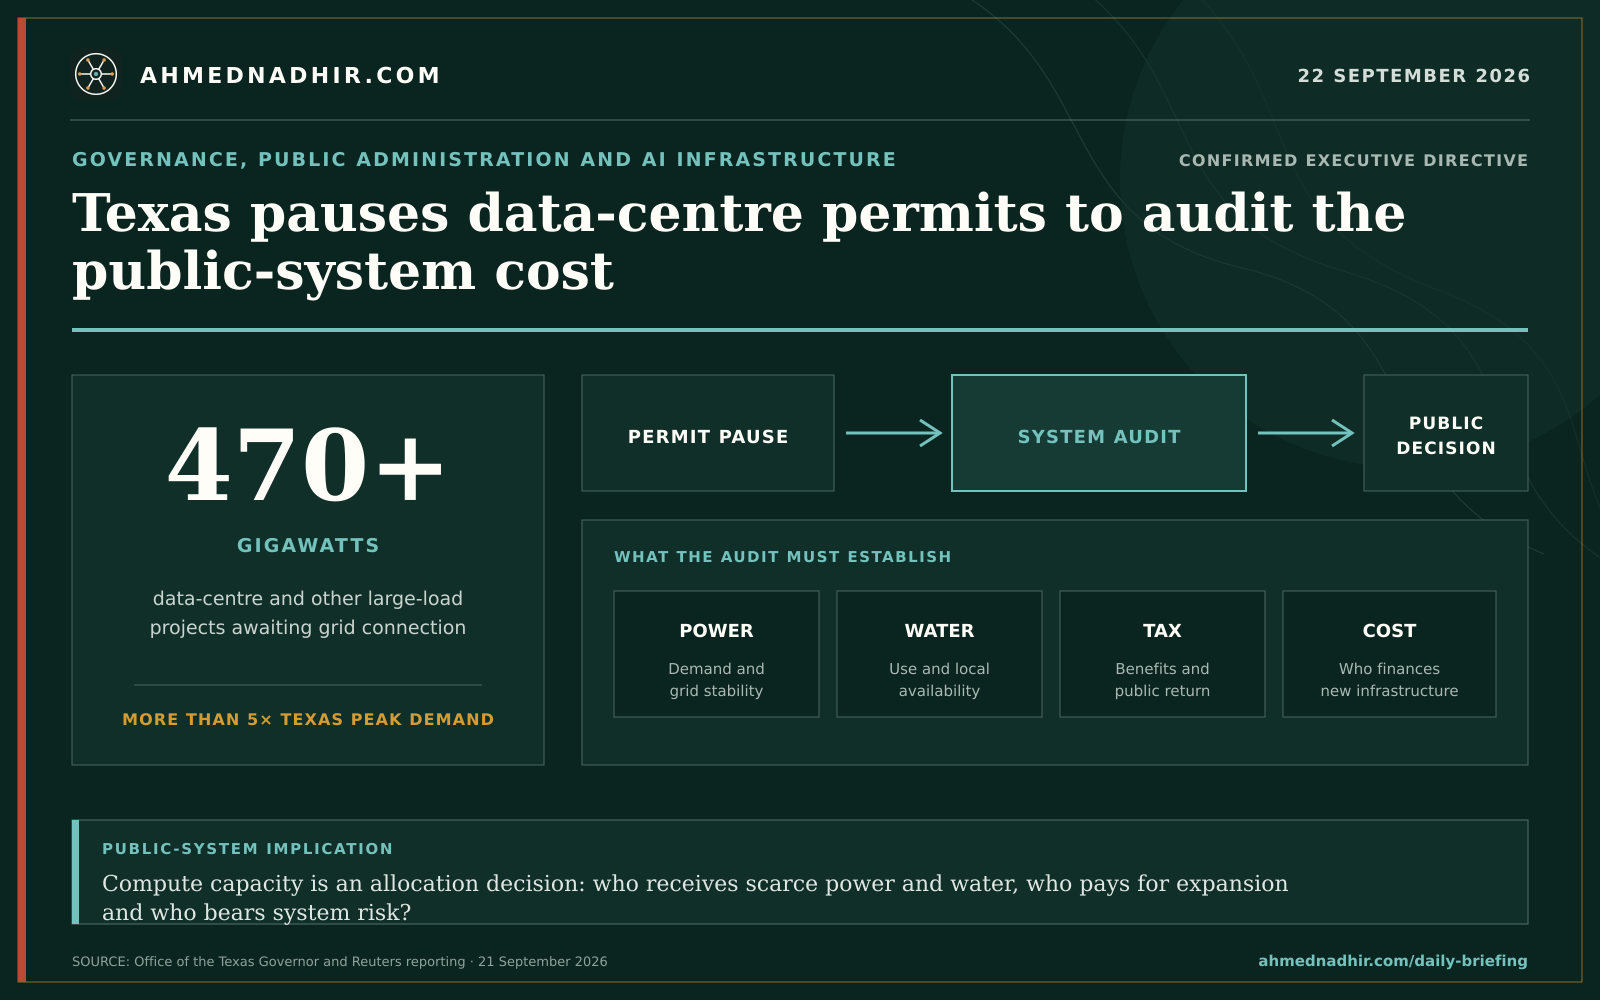Screen dimensions: 1600x1000
Task: Click the 'WHAT THE AUDIT MUST ESTABLISH' heading
Action: (783, 557)
